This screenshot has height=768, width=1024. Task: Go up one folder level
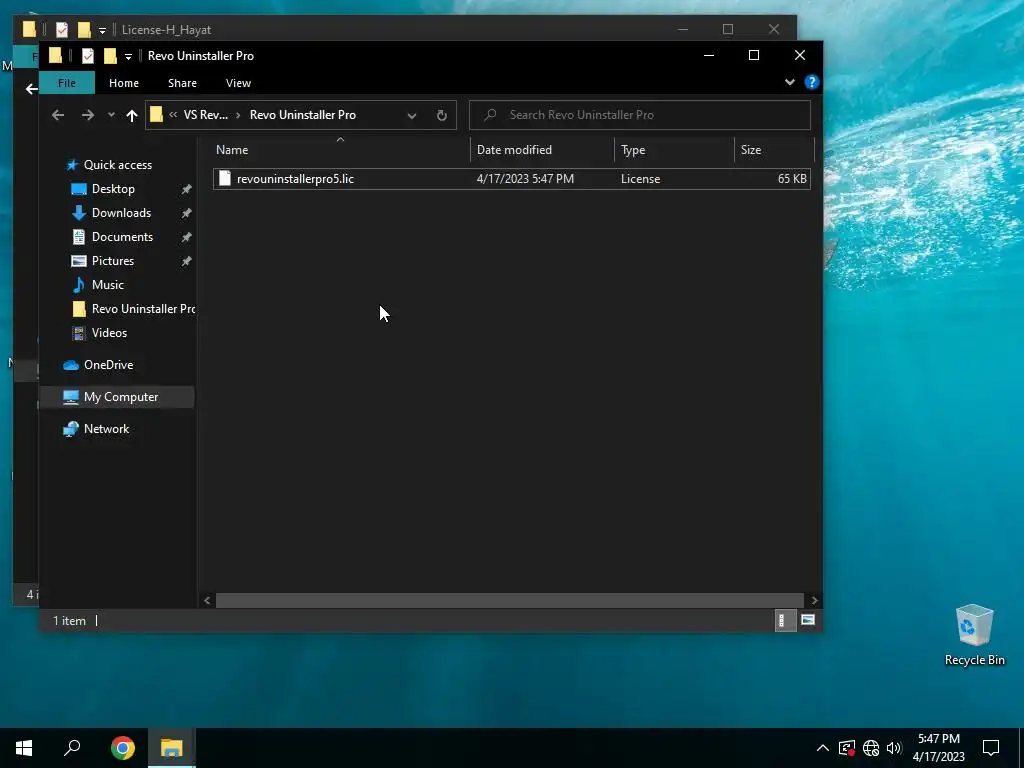132,116
